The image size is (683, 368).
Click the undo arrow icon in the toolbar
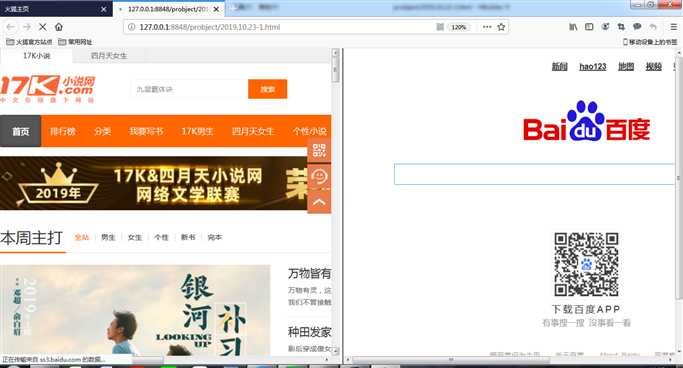(653, 27)
